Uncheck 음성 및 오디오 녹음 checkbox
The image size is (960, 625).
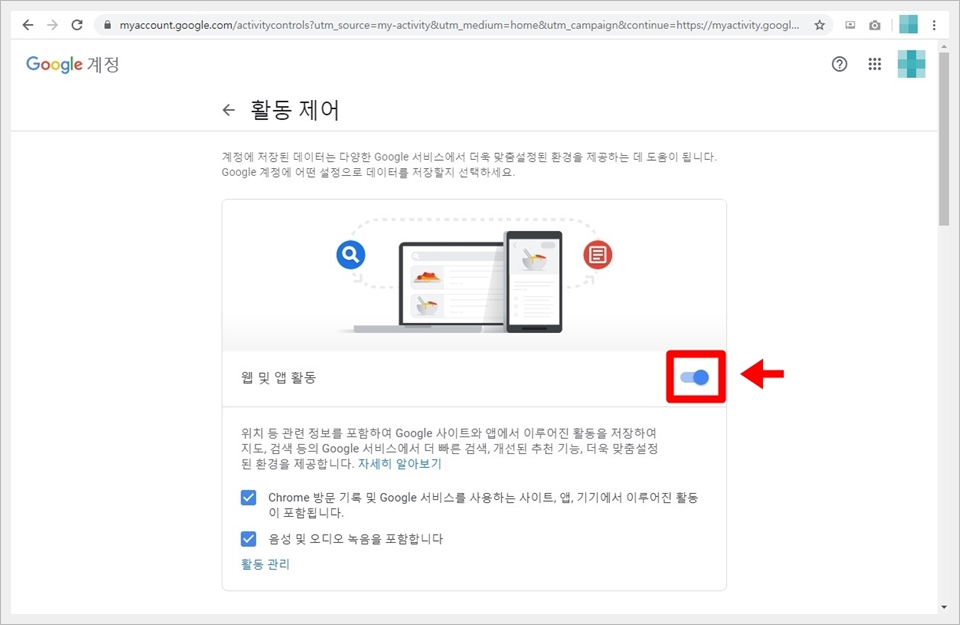pyautogui.click(x=249, y=539)
